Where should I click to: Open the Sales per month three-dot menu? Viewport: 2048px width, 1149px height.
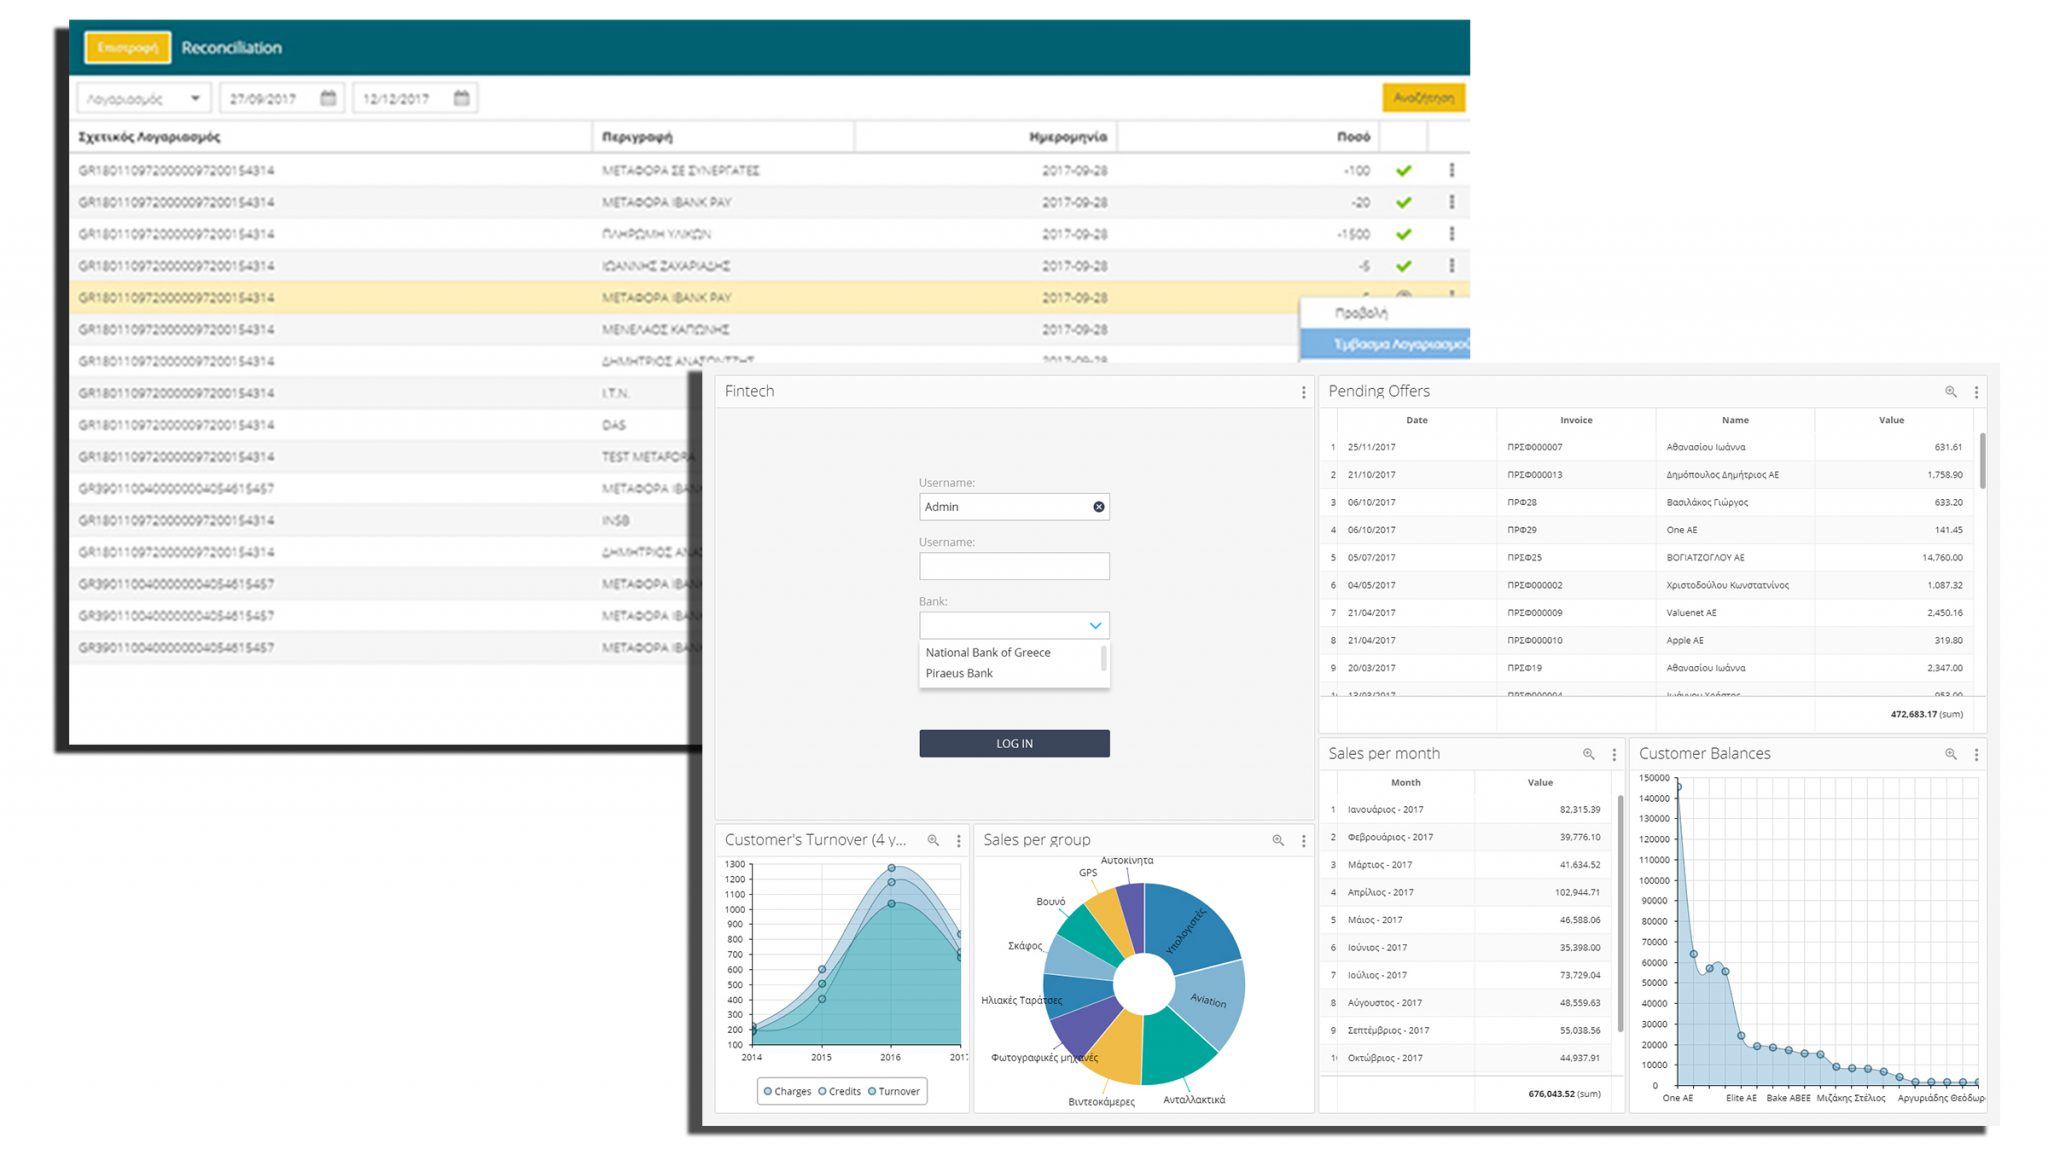1614,755
